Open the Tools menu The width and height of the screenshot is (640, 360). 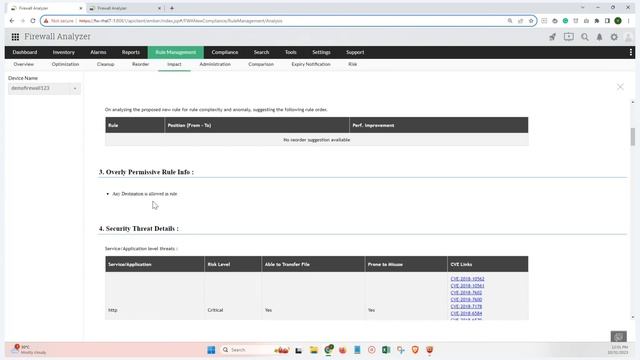(x=291, y=52)
